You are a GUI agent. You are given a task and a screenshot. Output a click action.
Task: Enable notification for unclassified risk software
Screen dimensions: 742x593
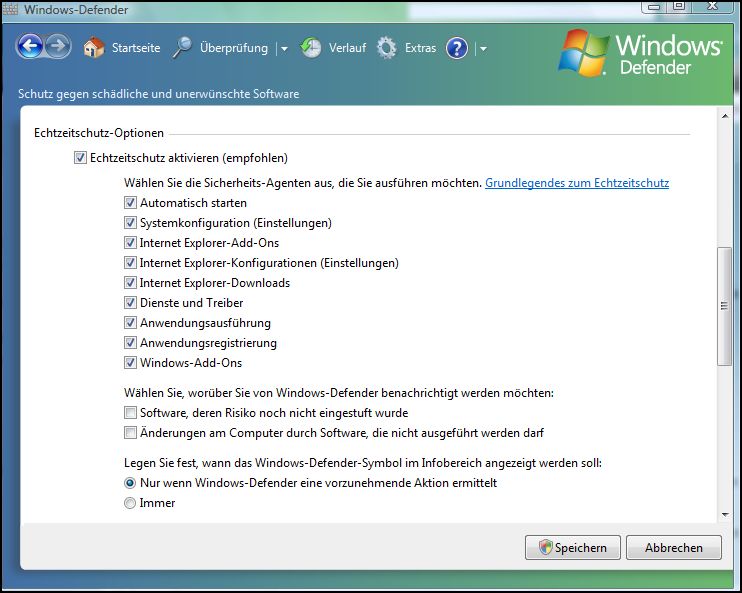(x=130, y=413)
